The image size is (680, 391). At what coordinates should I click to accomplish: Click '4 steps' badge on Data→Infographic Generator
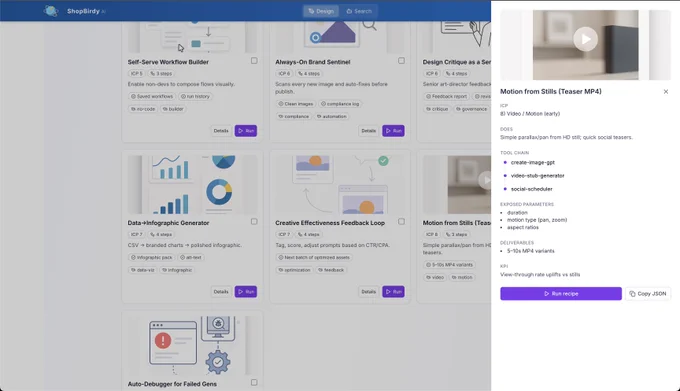coord(161,234)
